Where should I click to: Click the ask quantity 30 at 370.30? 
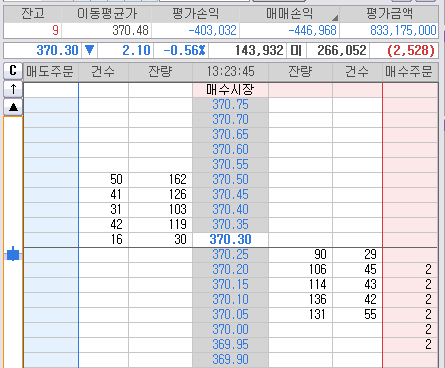pyautogui.click(x=160, y=240)
